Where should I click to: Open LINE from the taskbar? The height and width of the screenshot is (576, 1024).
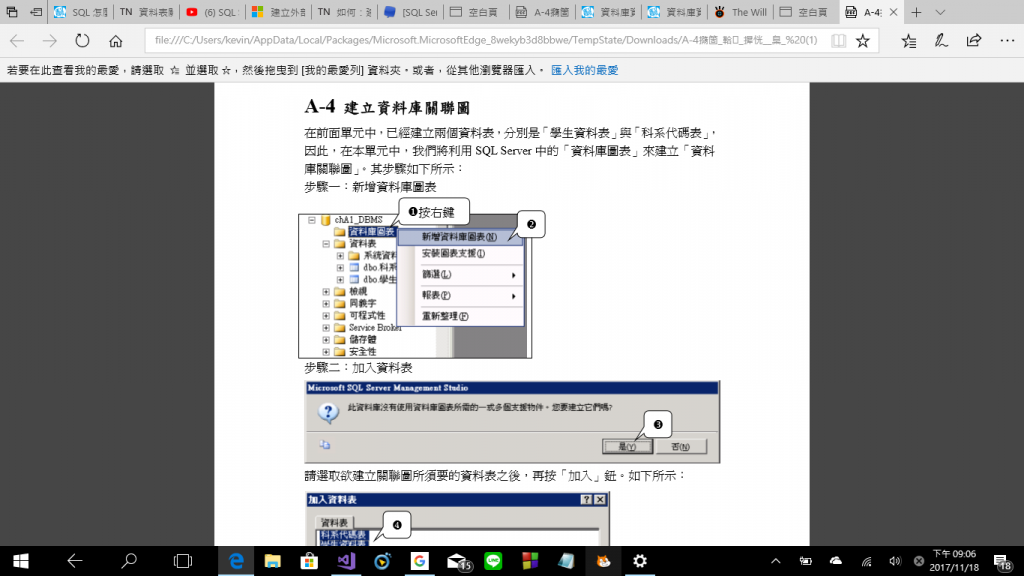pyautogui.click(x=493, y=561)
